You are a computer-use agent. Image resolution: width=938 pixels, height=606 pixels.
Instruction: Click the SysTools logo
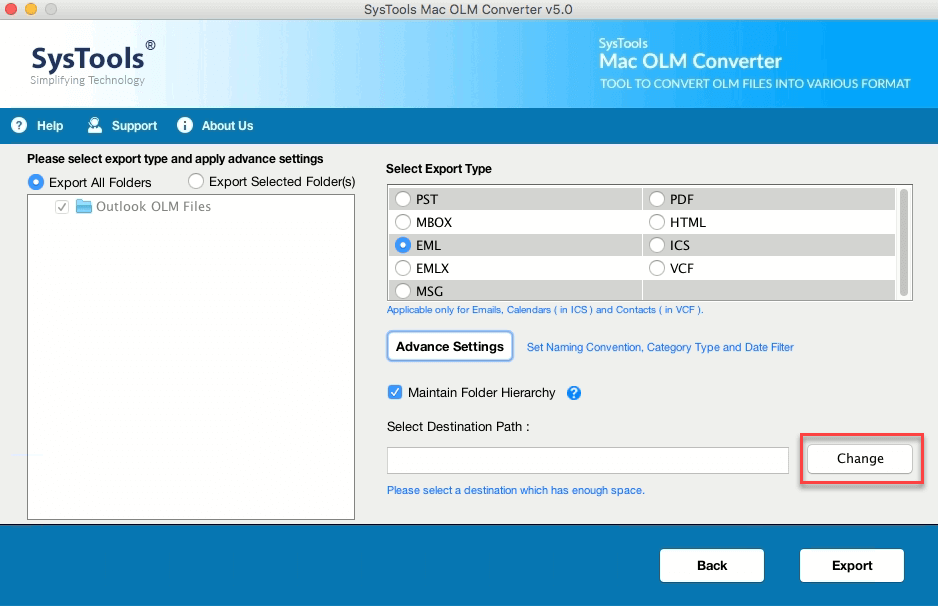pos(93,63)
